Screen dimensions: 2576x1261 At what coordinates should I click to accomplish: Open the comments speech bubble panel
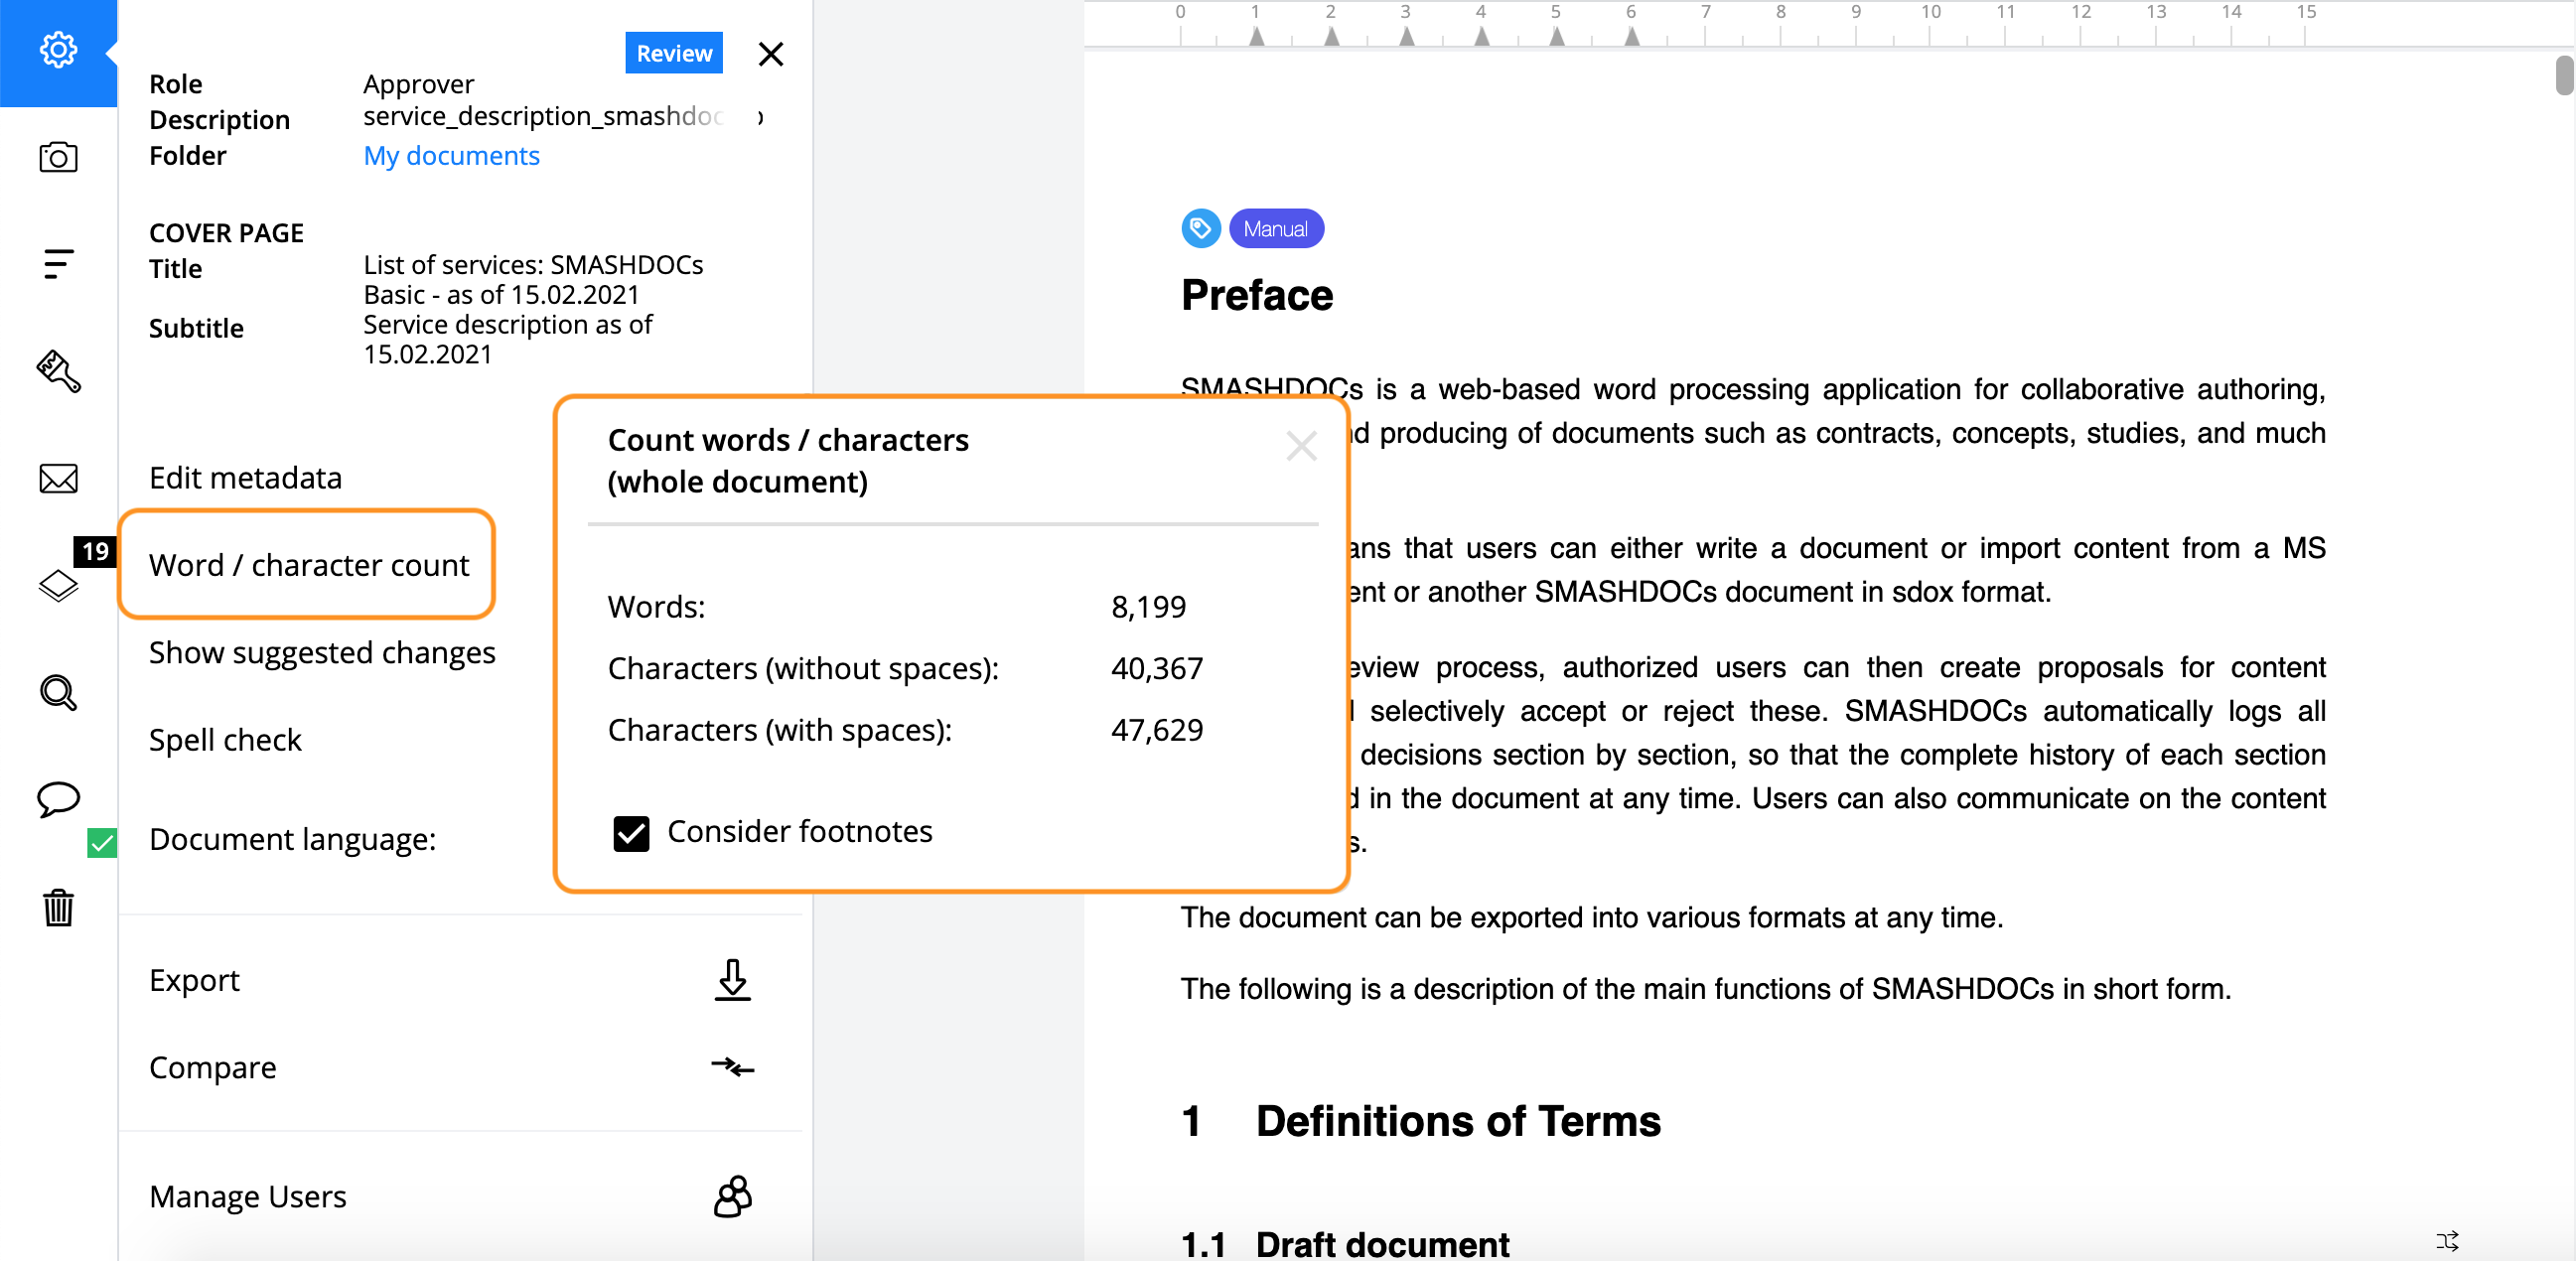click(58, 799)
